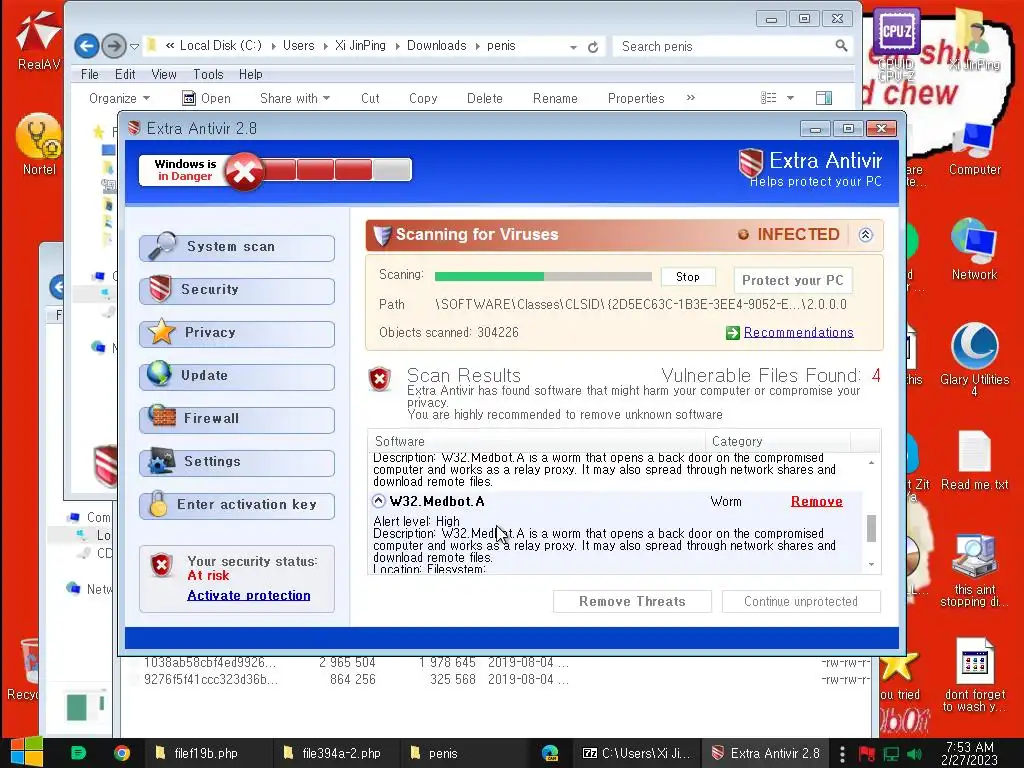Click the Security shield icon in sidebar
The width and height of the screenshot is (1024, 768).
click(x=160, y=289)
